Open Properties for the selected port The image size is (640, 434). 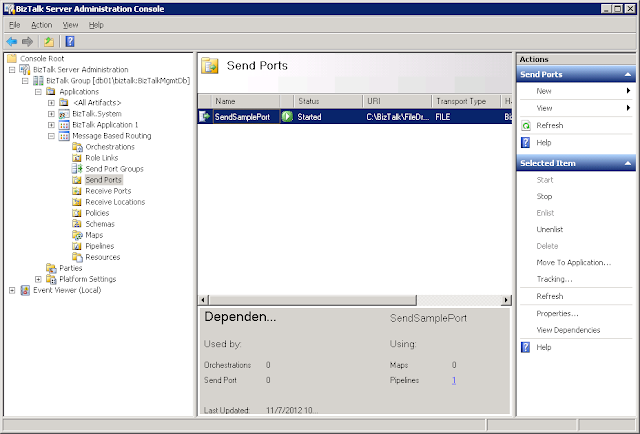(x=557, y=314)
